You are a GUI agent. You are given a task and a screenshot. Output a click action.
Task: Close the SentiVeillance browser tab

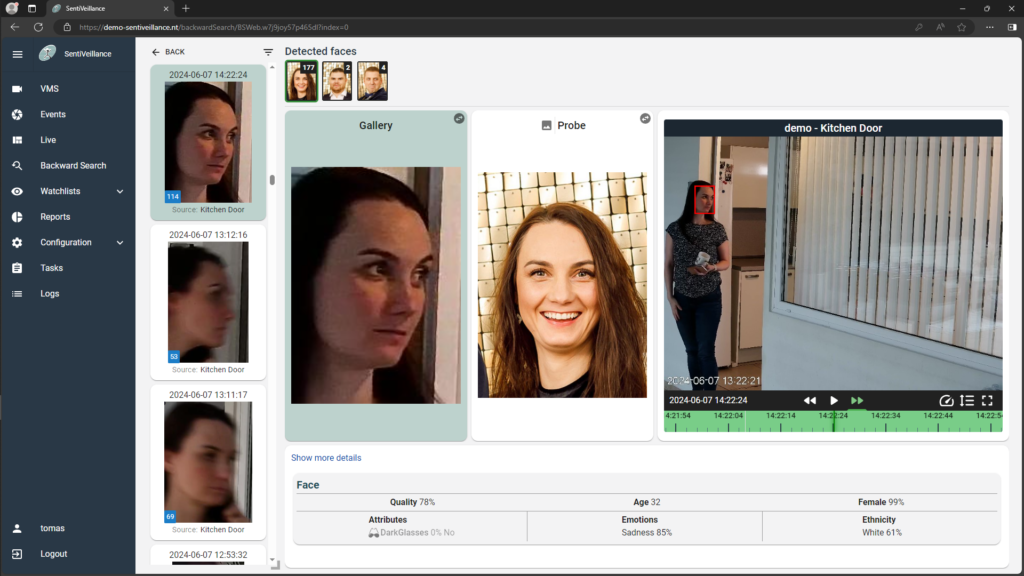click(x=166, y=8)
